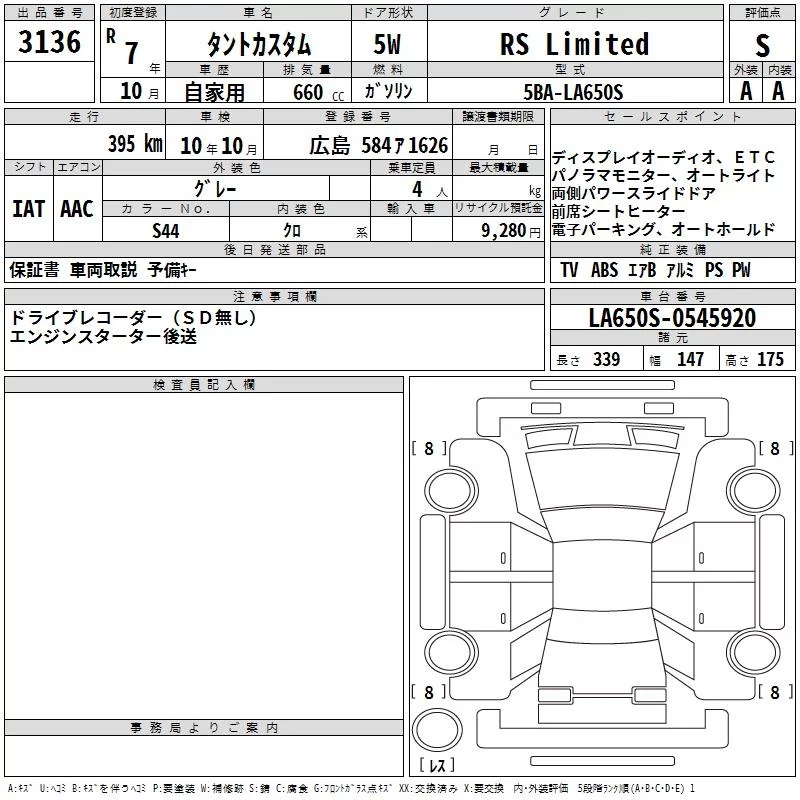
Task: Select the exterior color グレー
Action: click(x=215, y=189)
